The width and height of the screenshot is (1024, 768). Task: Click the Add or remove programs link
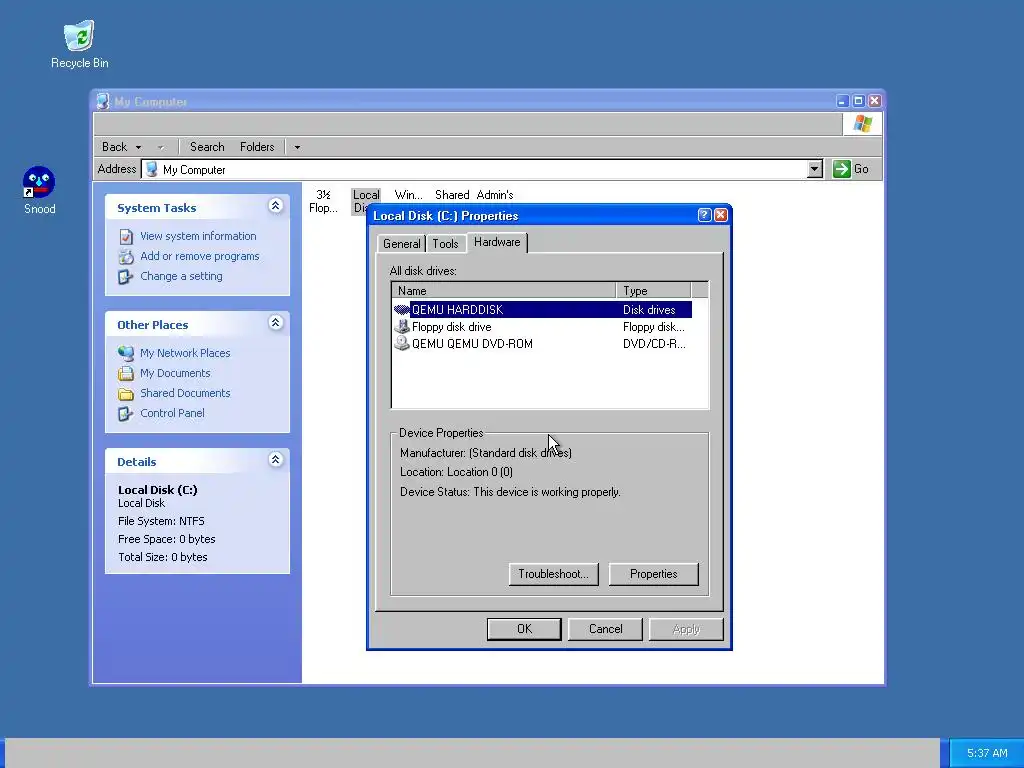click(200, 257)
